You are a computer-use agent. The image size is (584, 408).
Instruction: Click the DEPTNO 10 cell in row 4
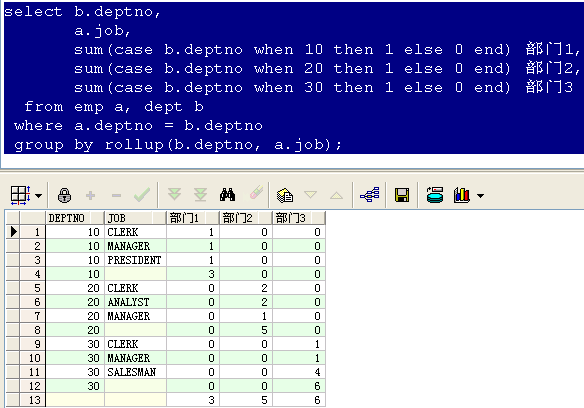[75, 274]
